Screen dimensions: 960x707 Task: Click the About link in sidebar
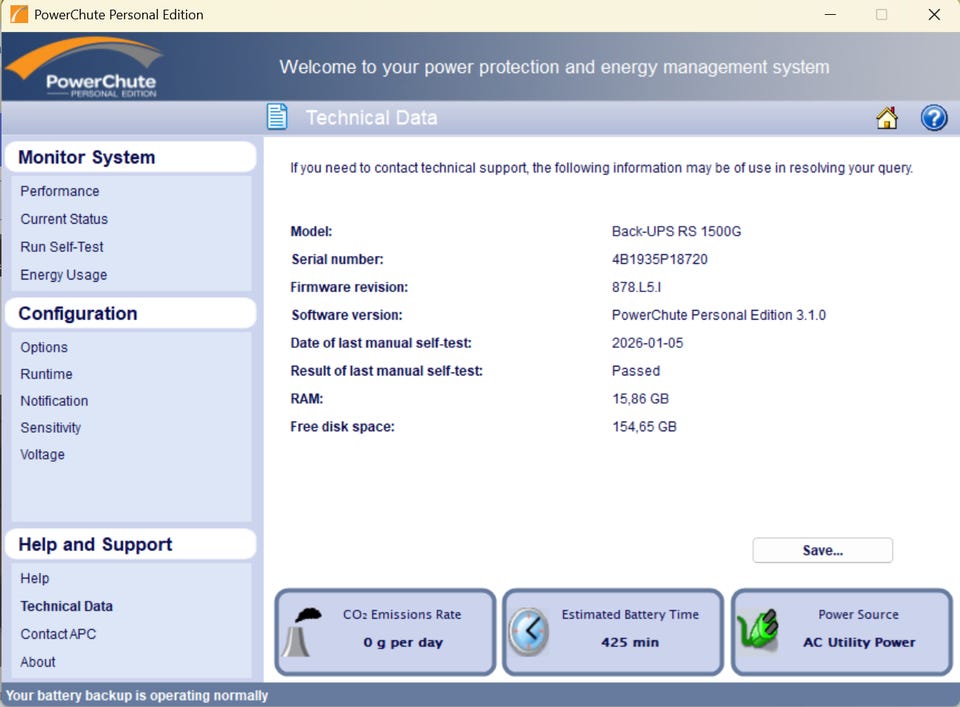pos(38,662)
